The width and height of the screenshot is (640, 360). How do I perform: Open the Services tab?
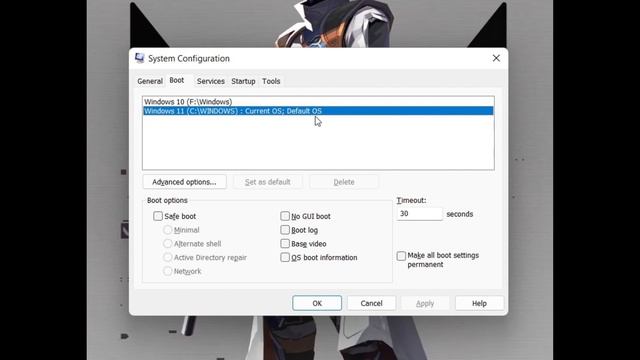(x=211, y=81)
